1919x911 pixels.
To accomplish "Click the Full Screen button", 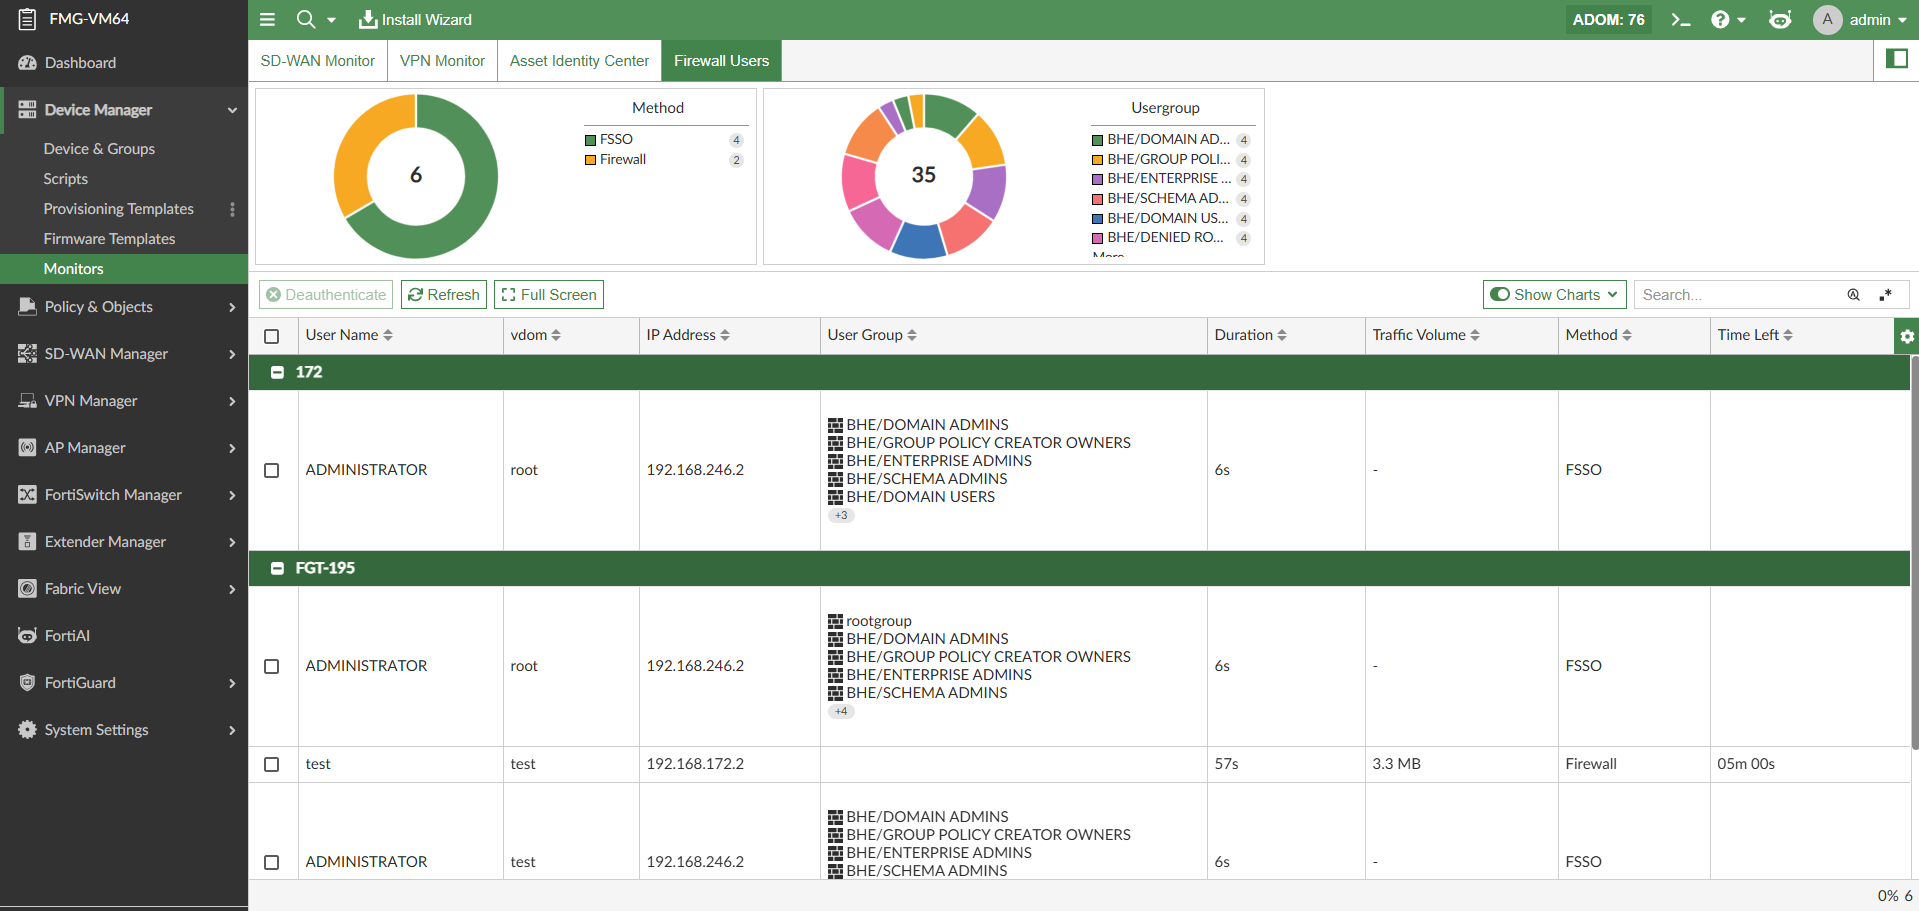I will pos(549,295).
